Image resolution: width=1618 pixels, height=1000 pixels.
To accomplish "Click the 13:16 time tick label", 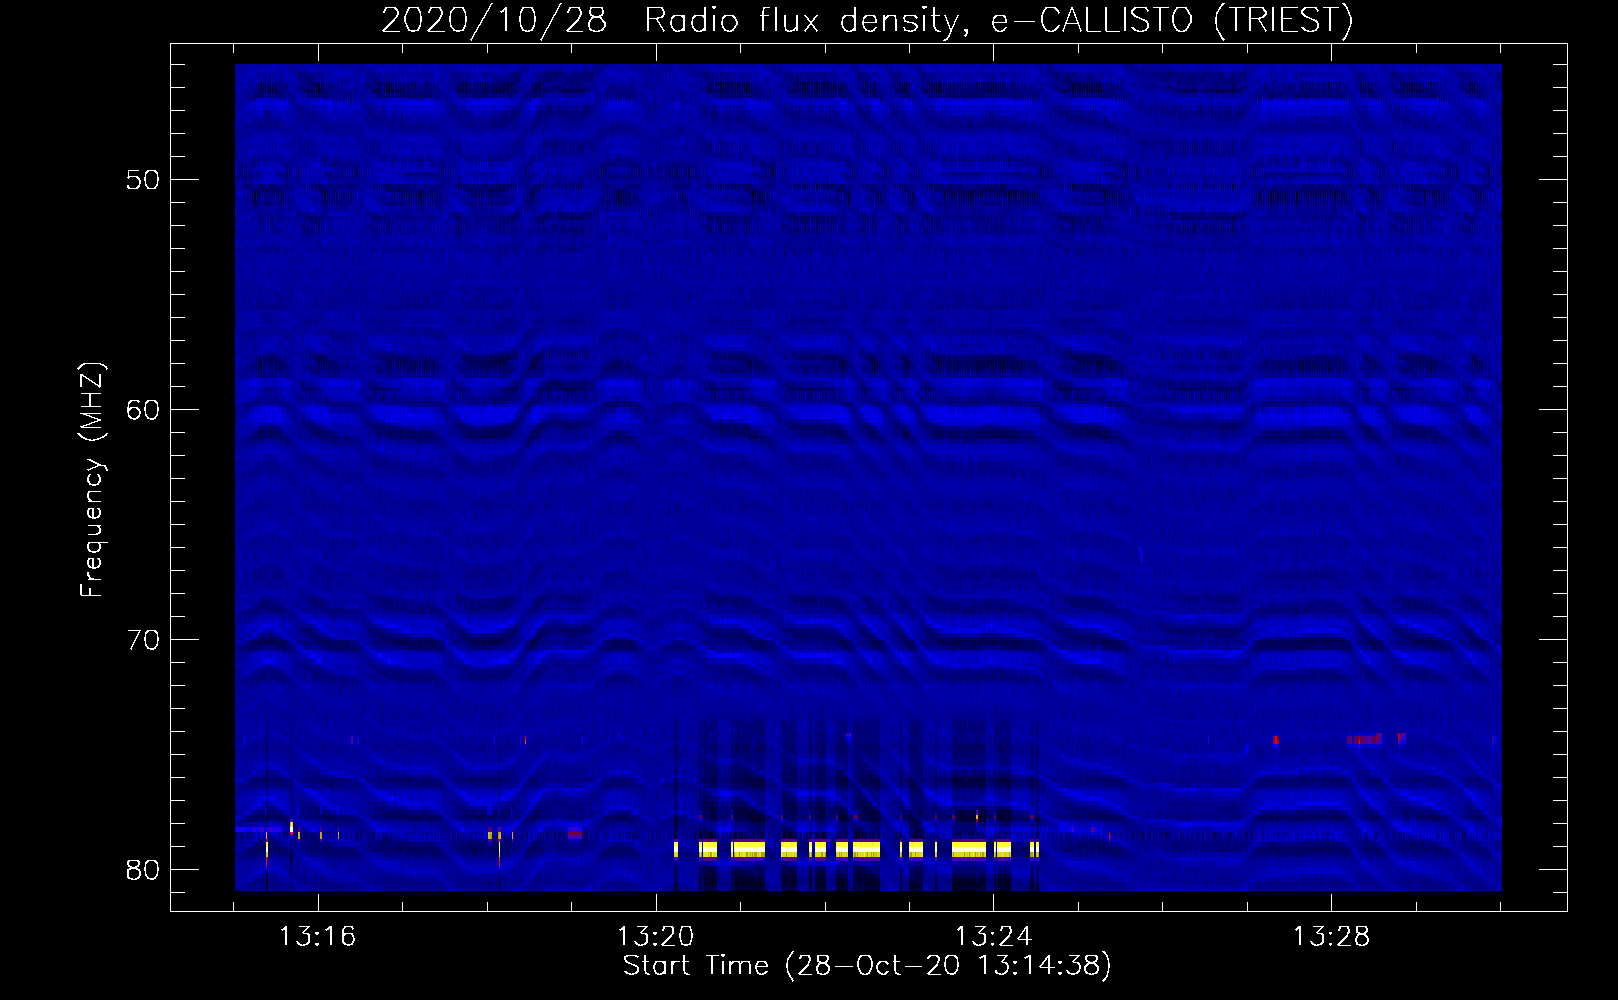I will pos(317,937).
